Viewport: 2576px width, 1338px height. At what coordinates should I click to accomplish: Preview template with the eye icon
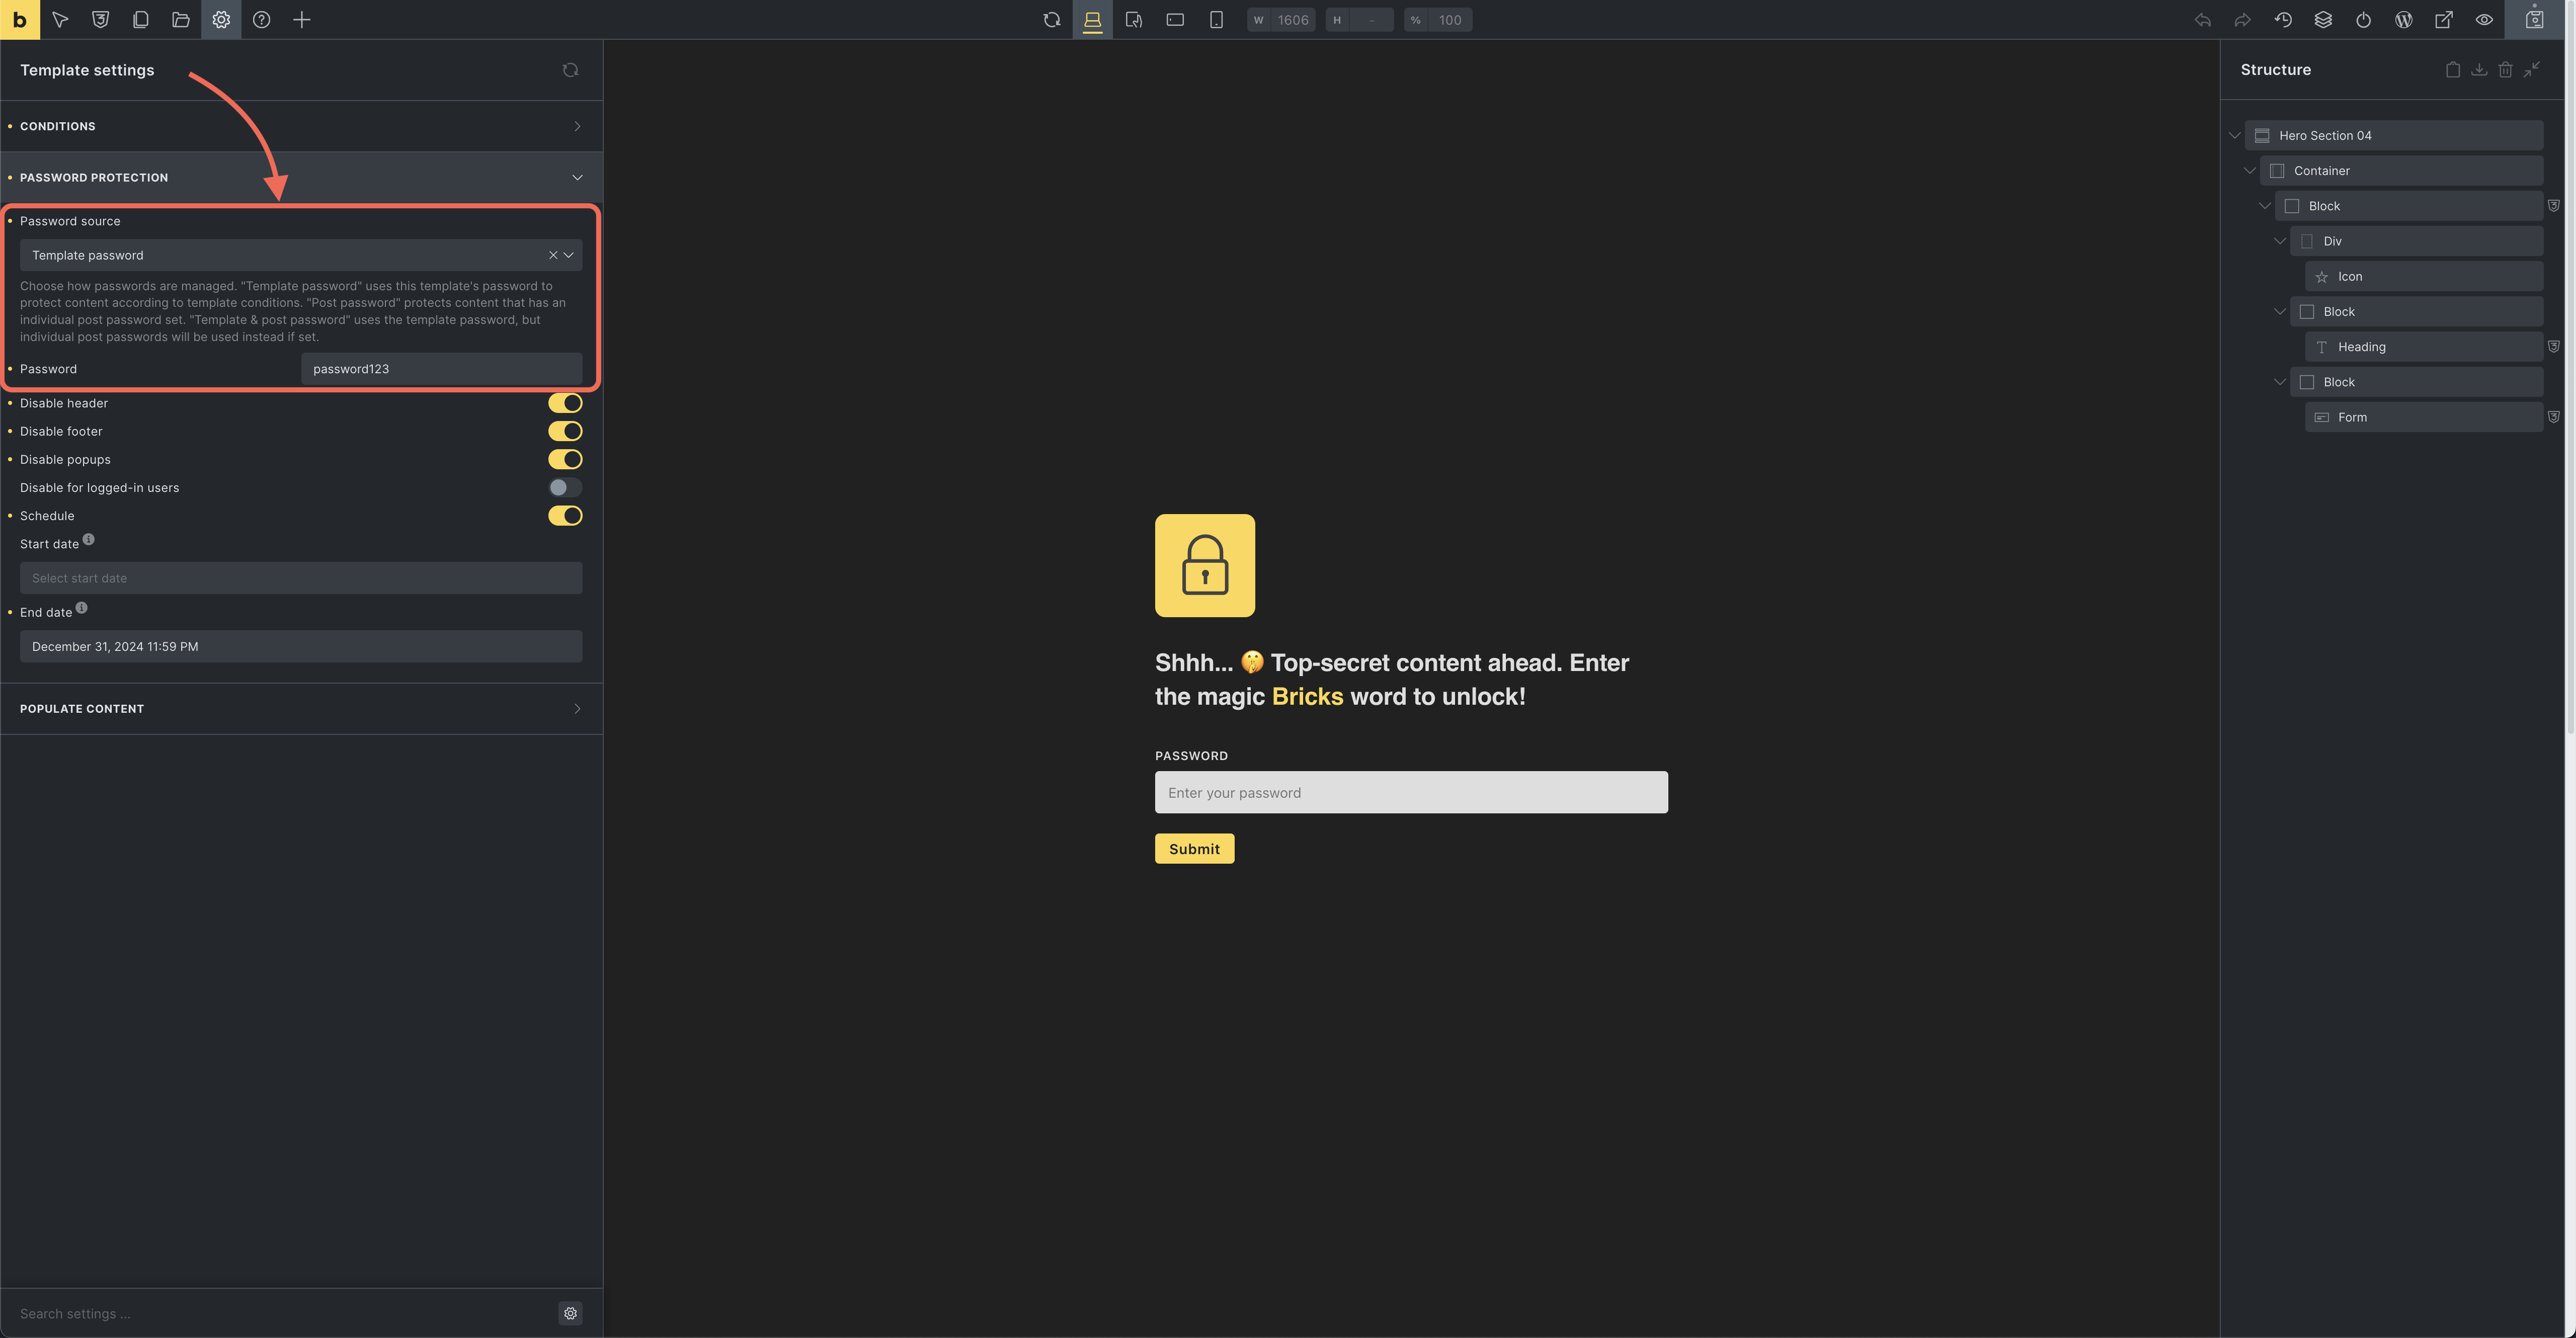pyautogui.click(x=2484, y=20)
